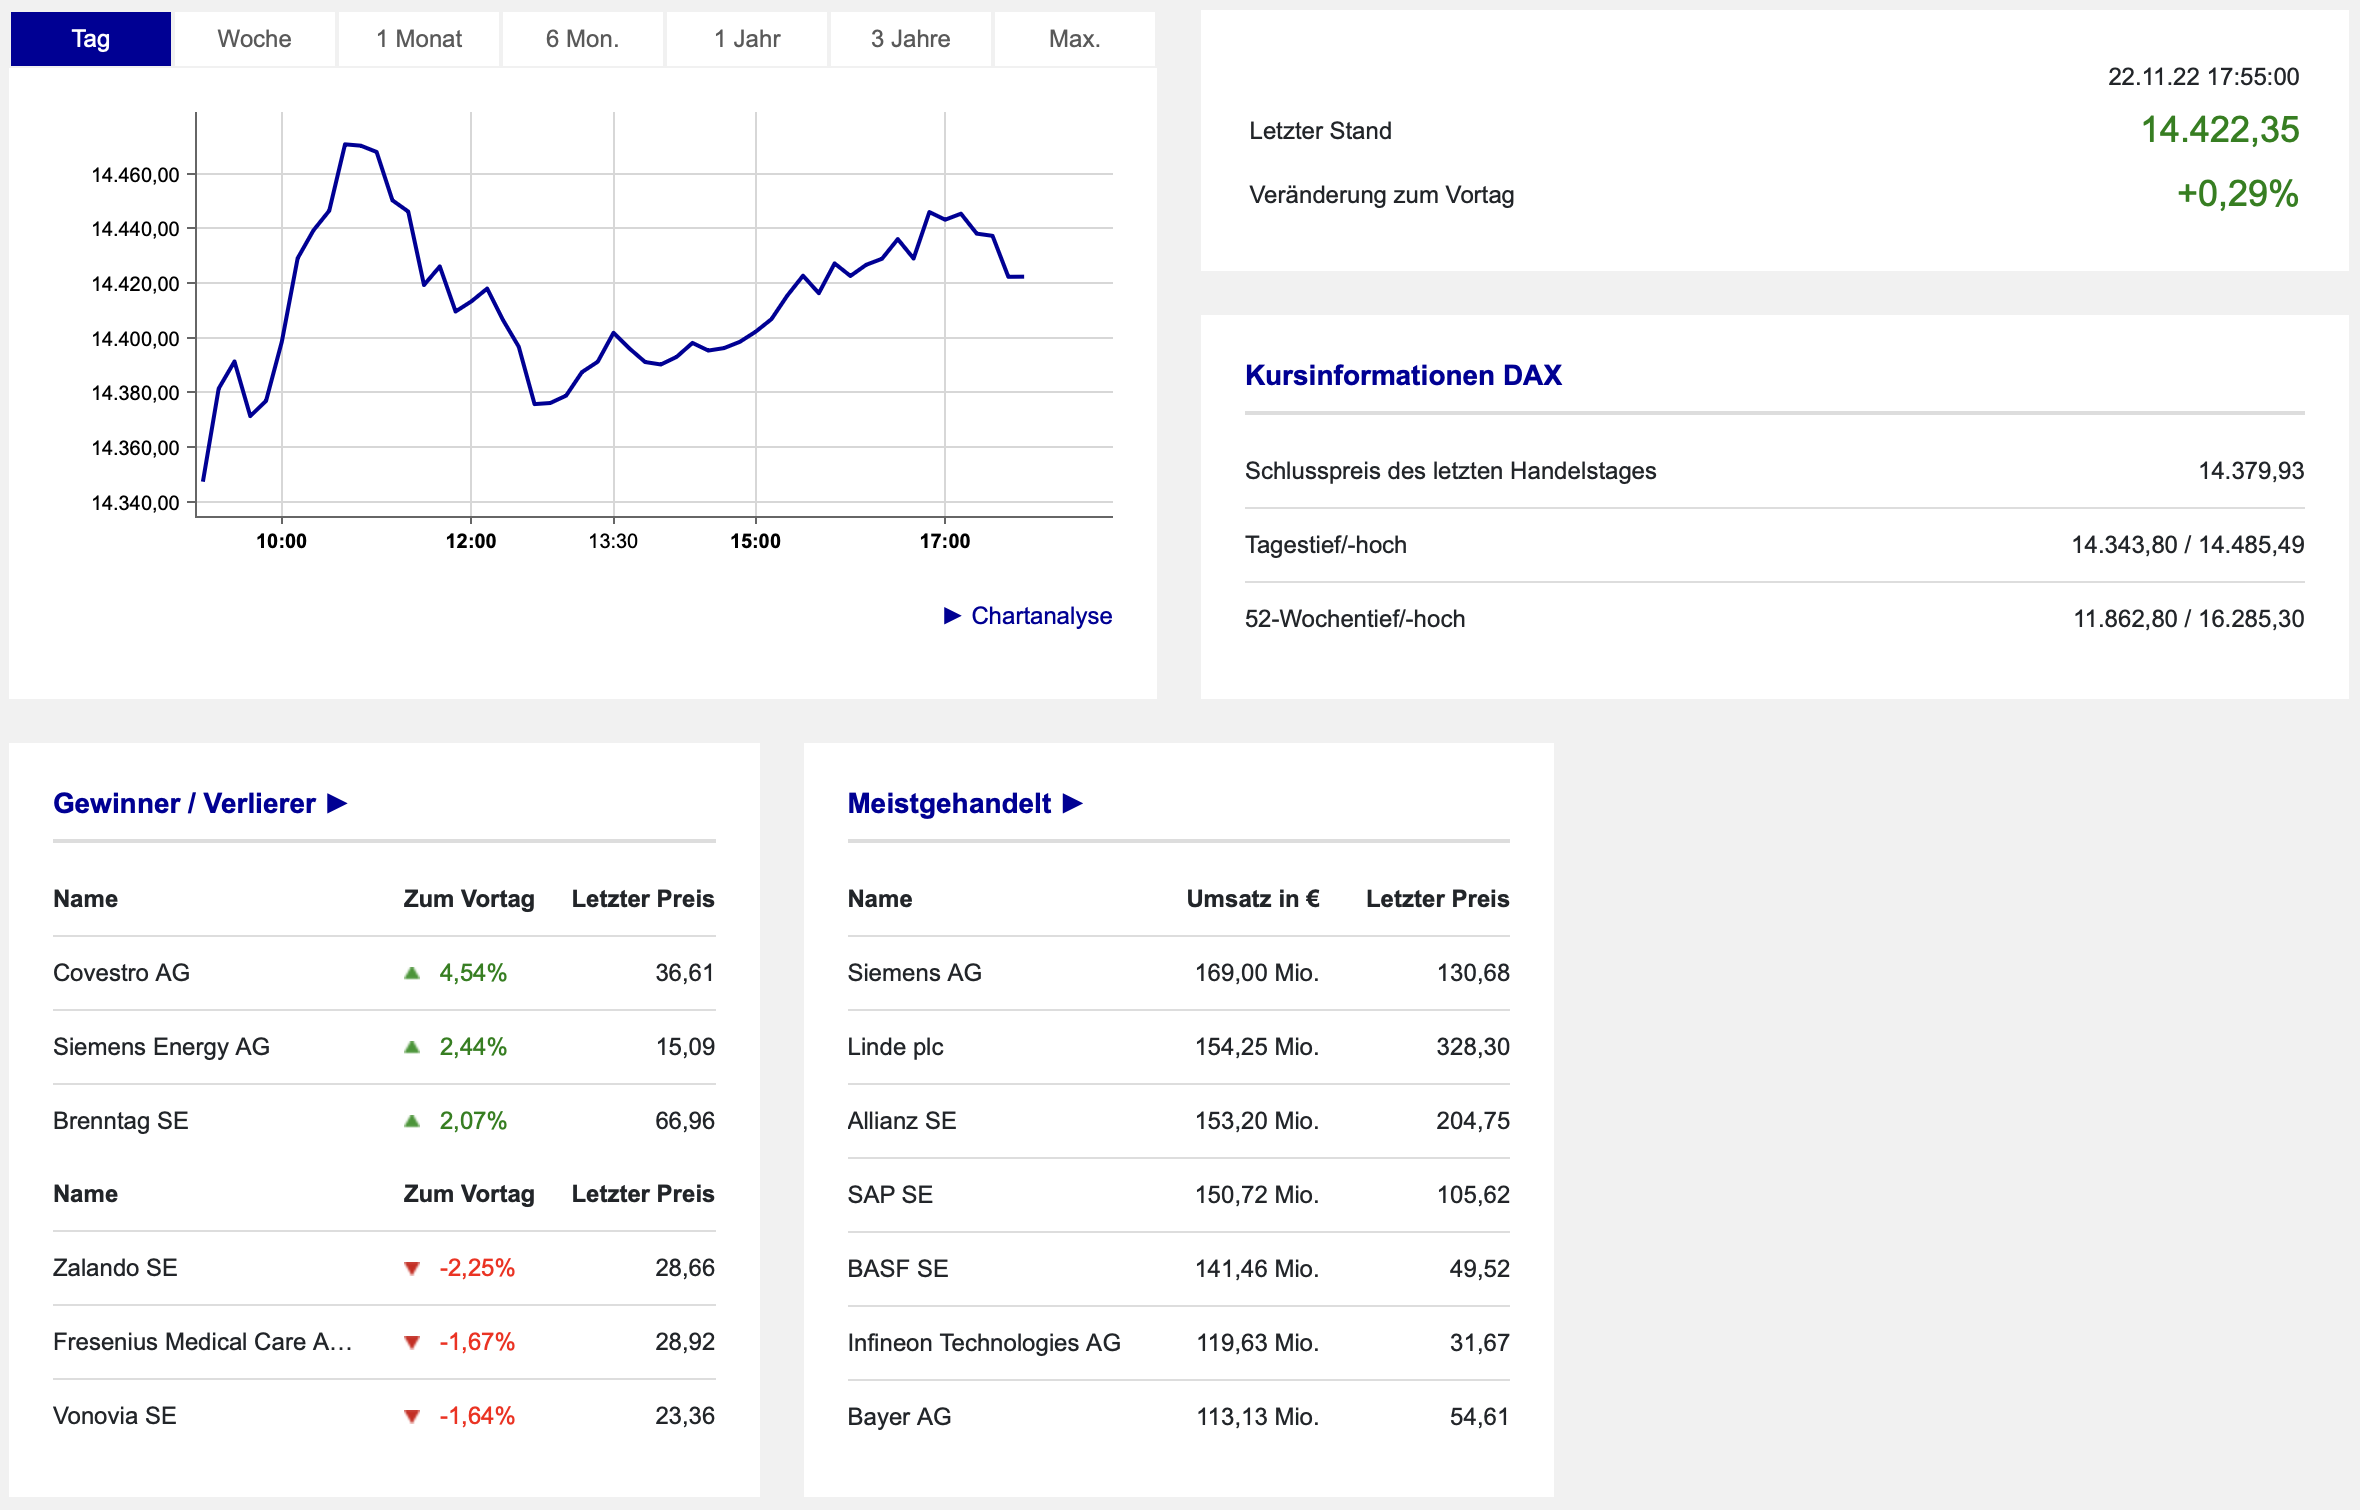Click red down arrow beside Zalando SE
Viewport: 2360px width, 1510px height.
click(x=411, y=1269)
